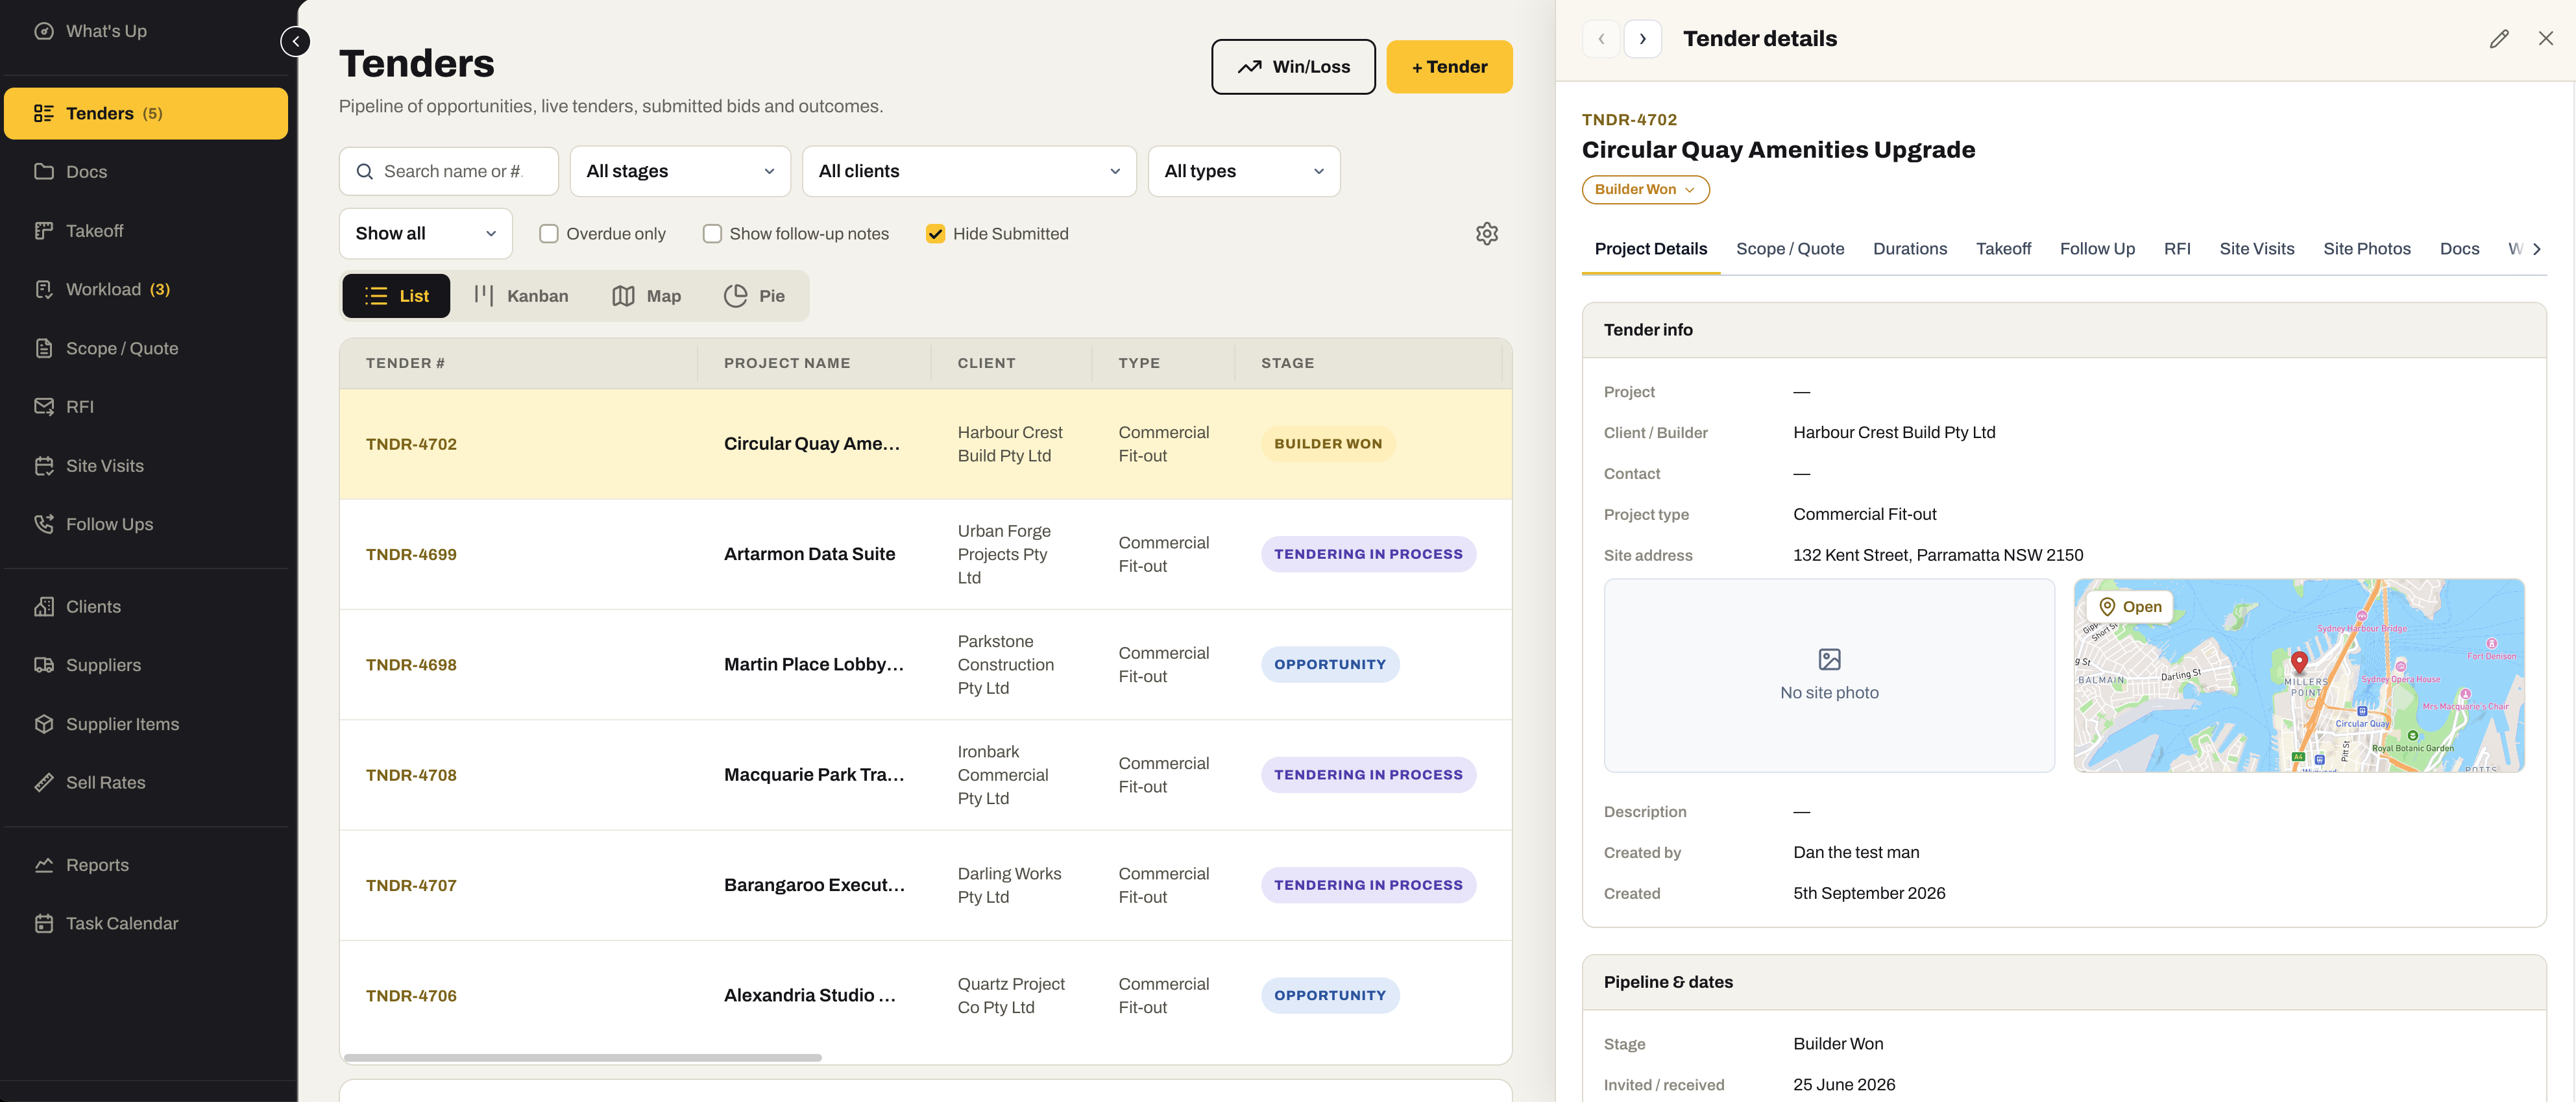
Task: Click Open on the site map
Action: click(x=2130, y=607)
